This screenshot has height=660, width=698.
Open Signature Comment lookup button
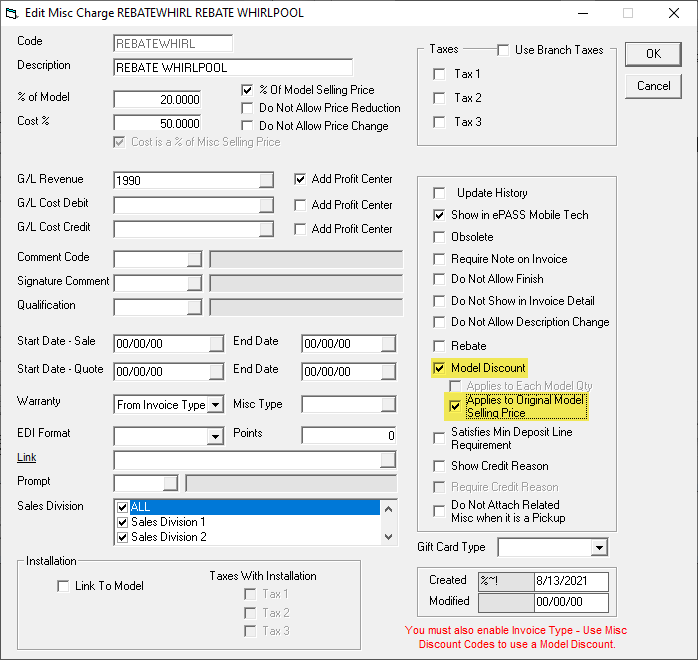(194, 283)
